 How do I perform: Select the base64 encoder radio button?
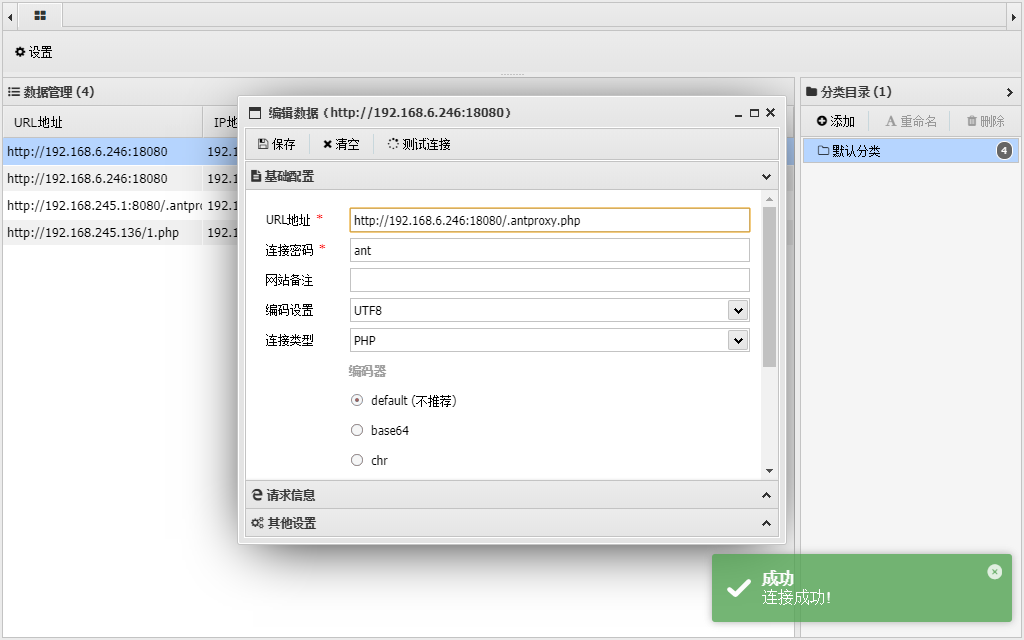click(357, 430)
